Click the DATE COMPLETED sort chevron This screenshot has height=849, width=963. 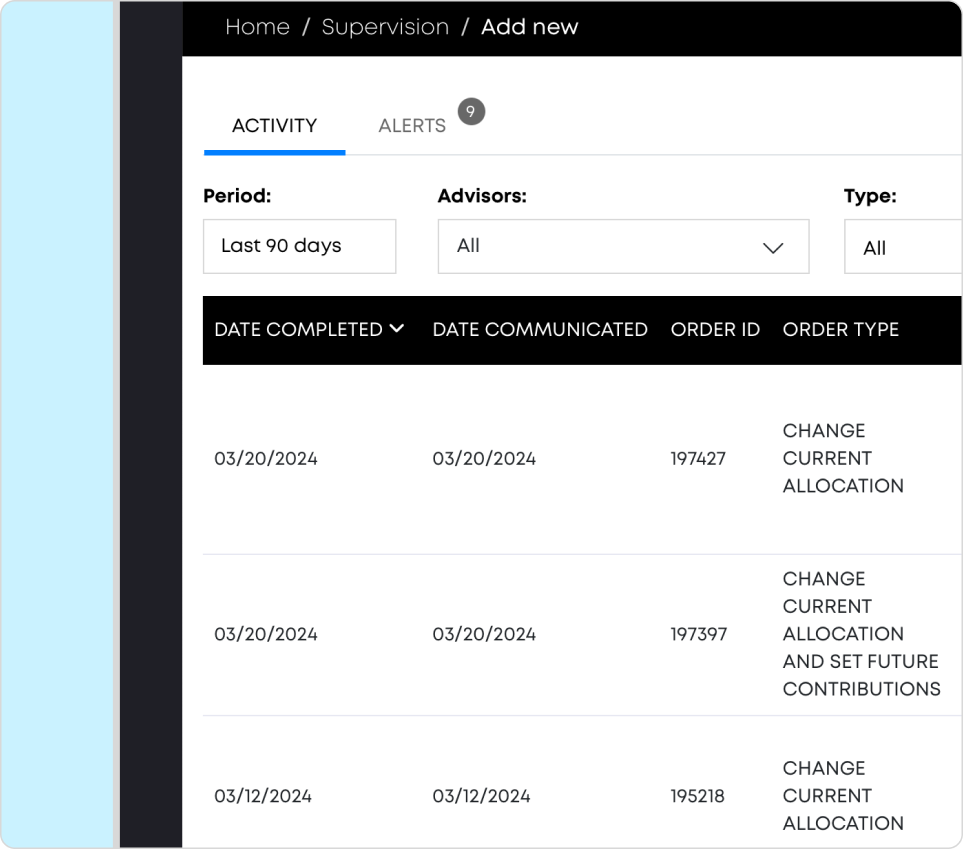point(397,329)
